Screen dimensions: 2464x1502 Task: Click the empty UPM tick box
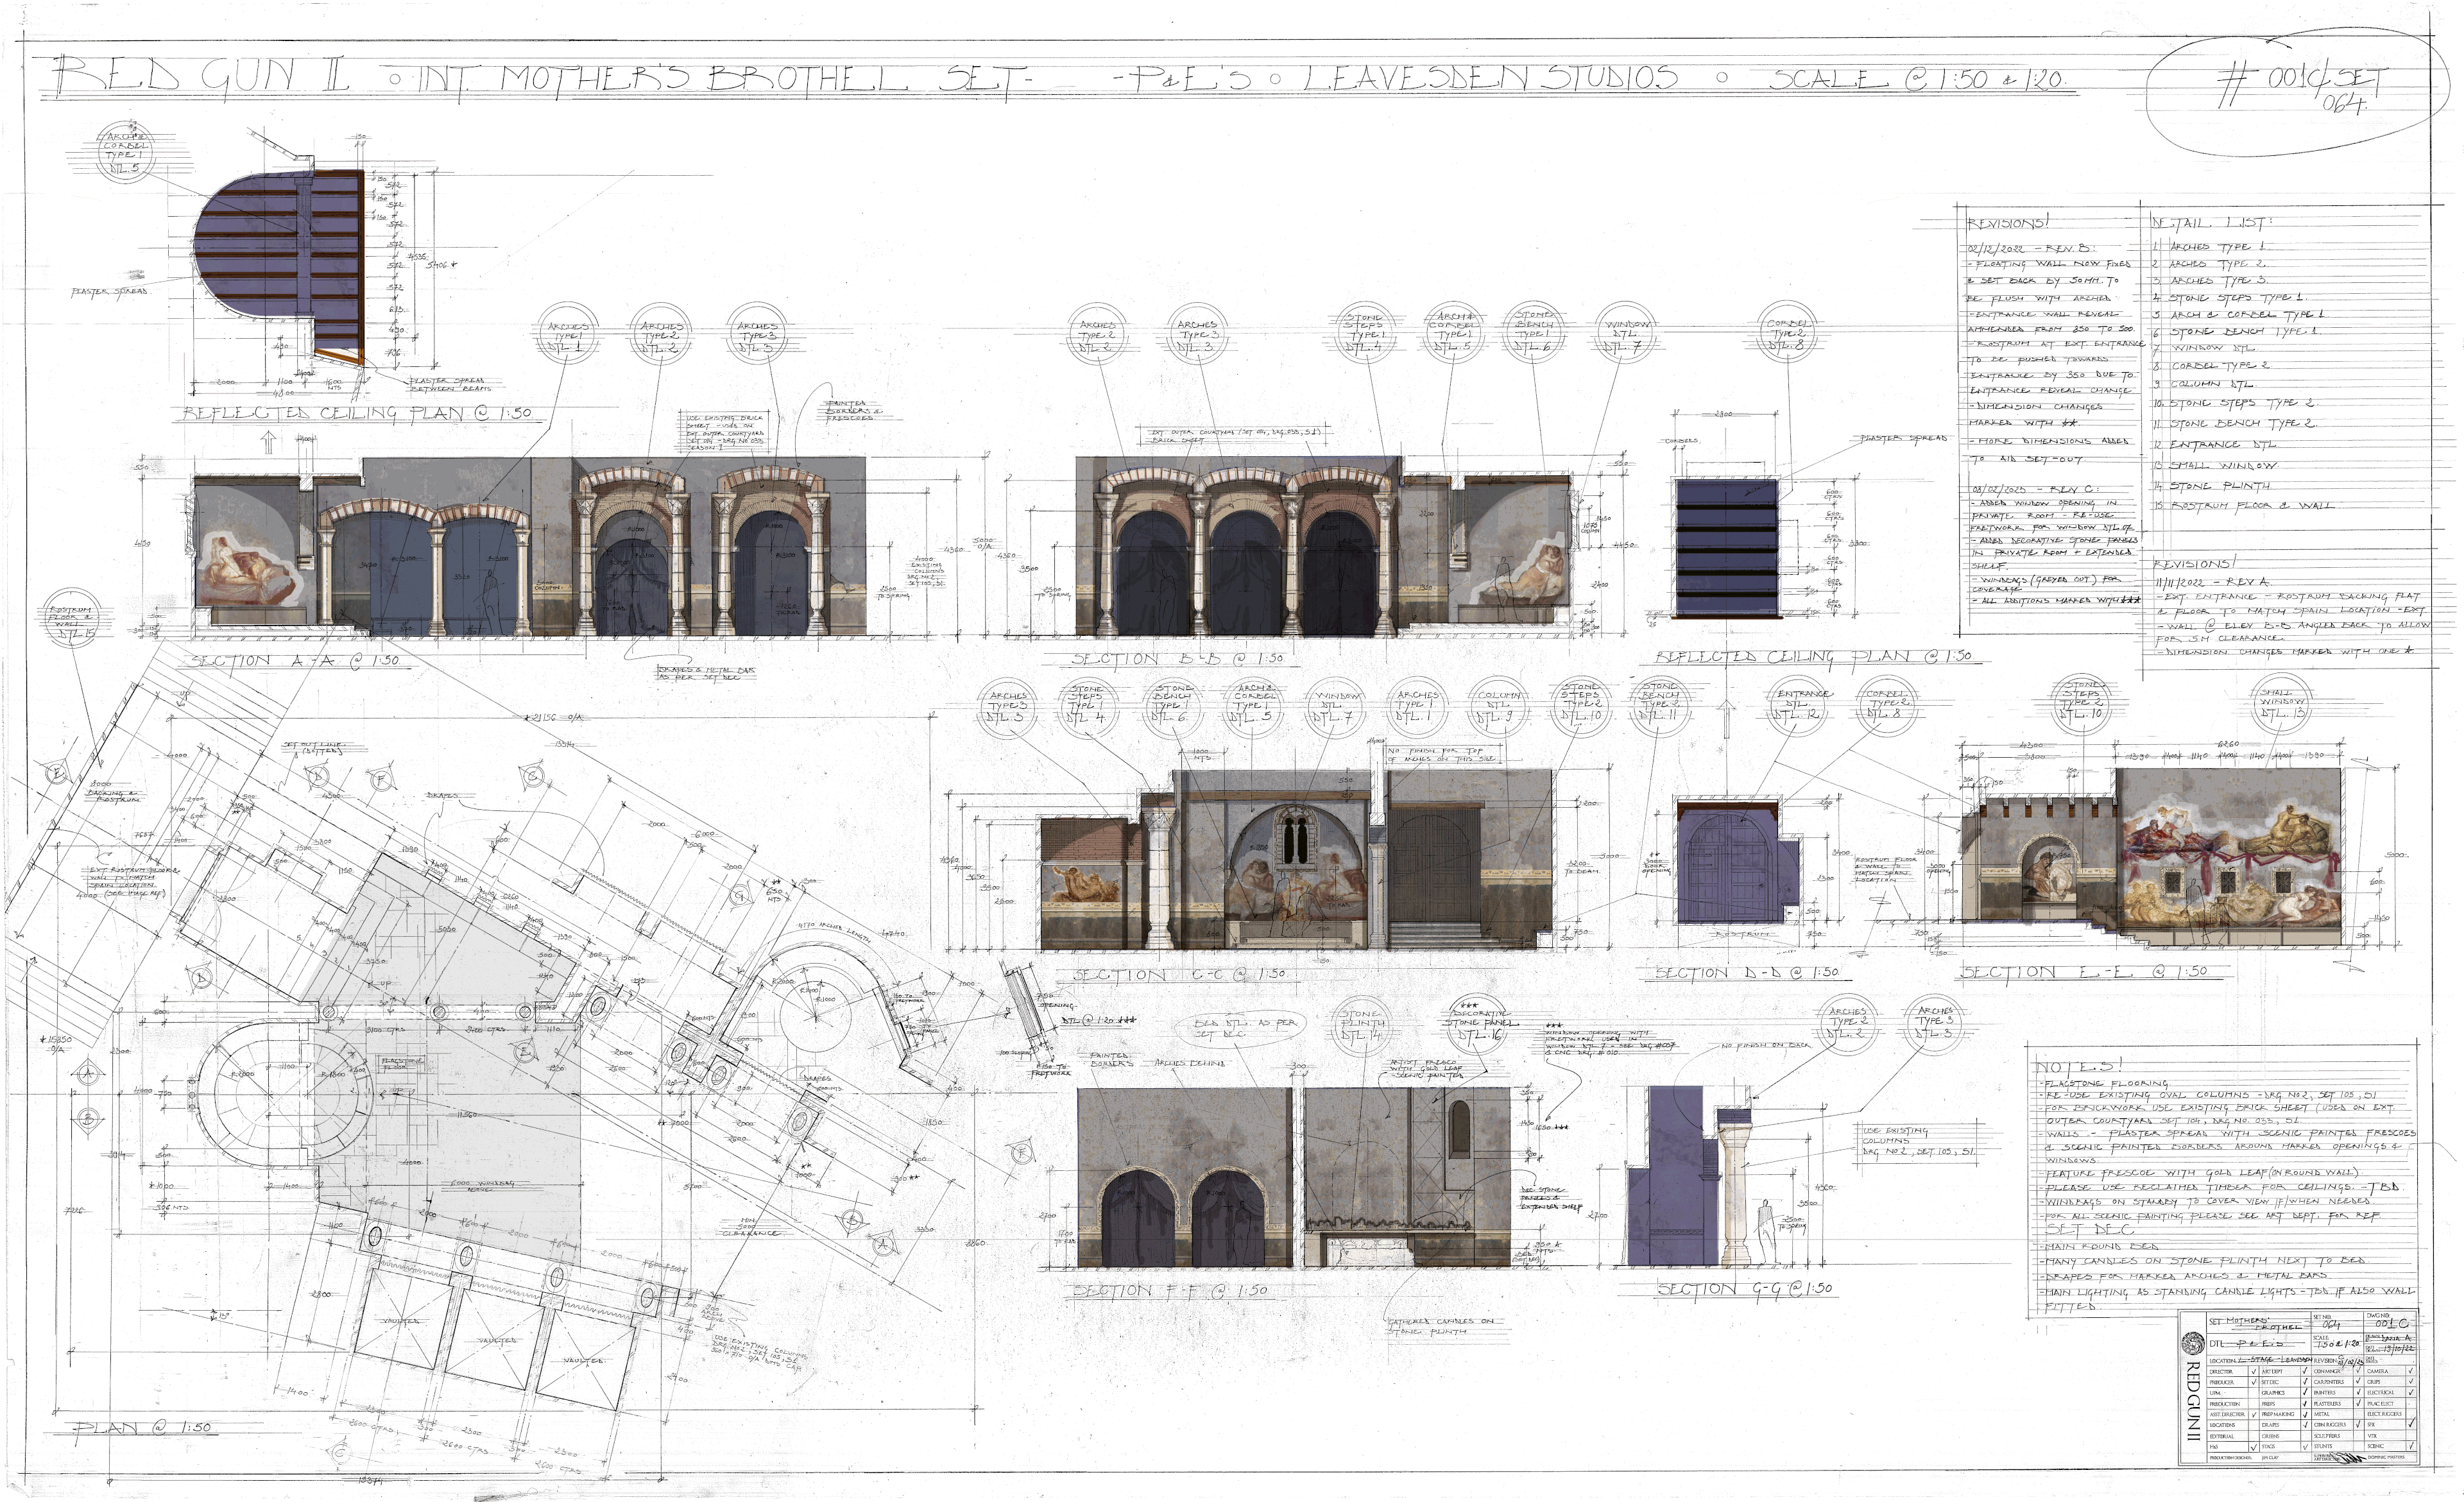coord(2254,1393)
